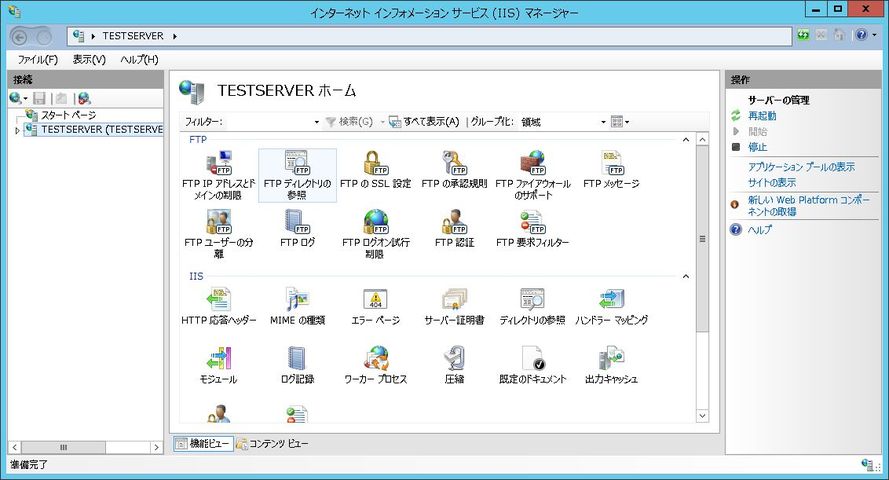Image resolution: width=889 pixels, height=480 pixels.
Task: Open FTP IP アドレスとドメインの制限
Action: pyautogui.click(x=219, y=175)
